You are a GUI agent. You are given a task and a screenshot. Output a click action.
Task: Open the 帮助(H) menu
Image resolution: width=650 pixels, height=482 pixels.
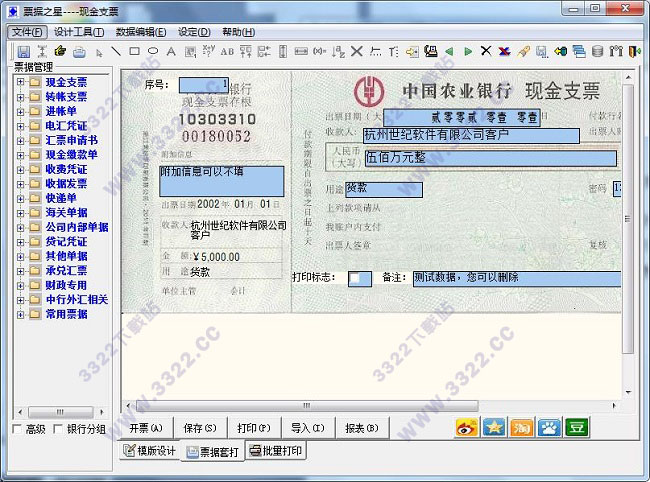(x=239, y=32)
